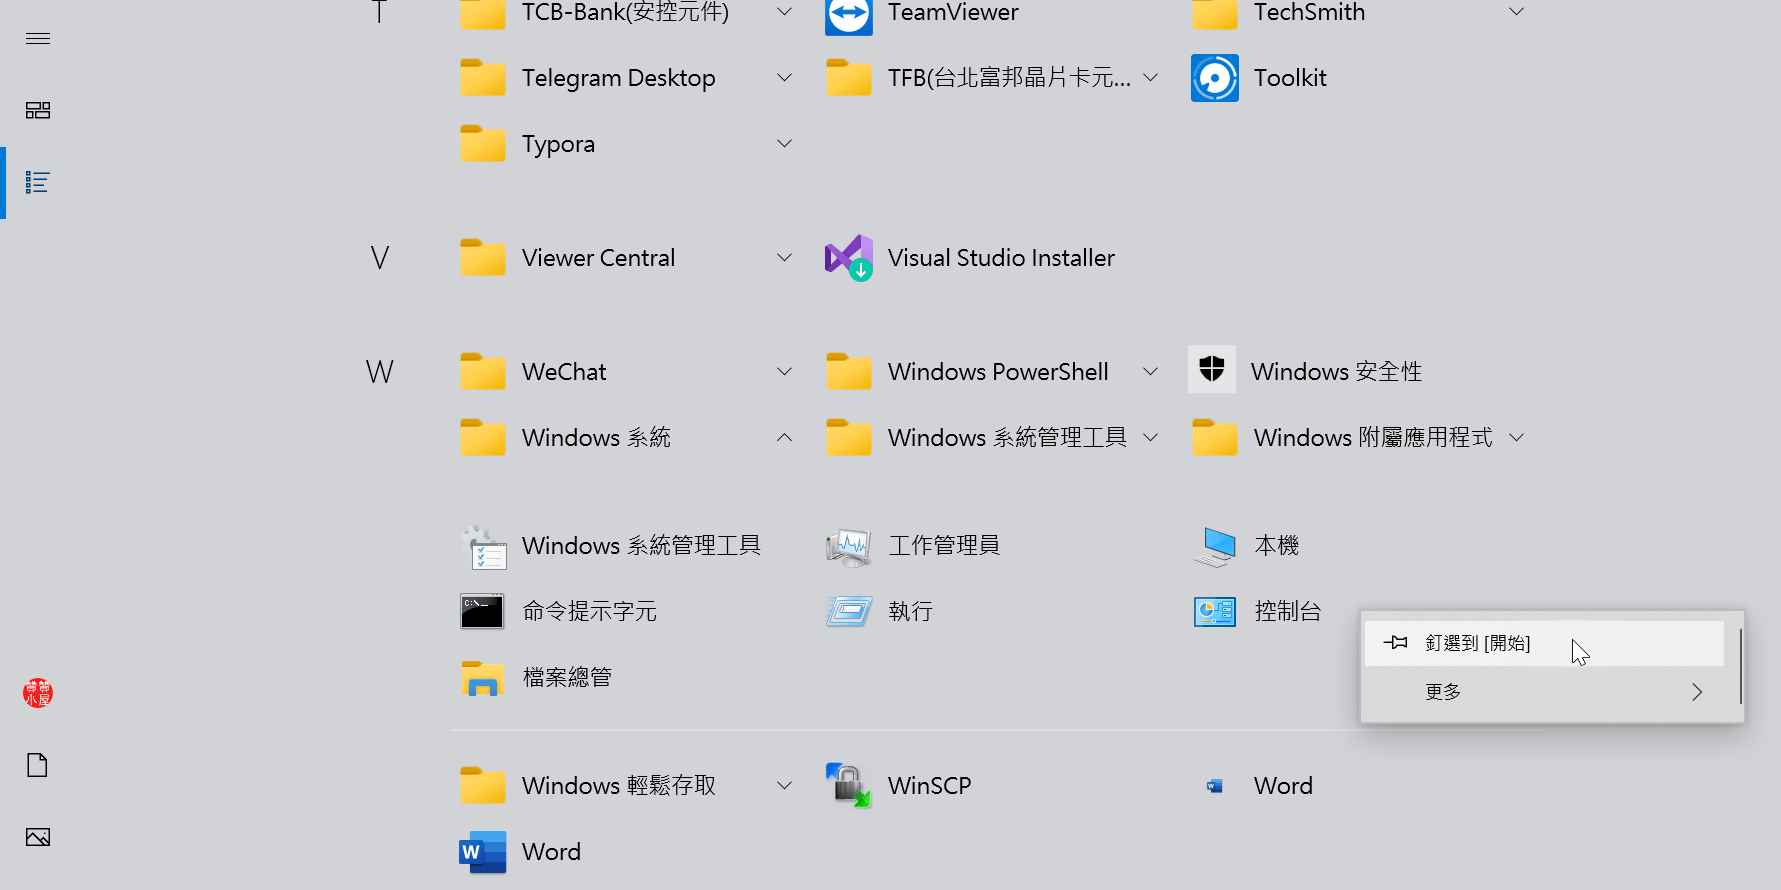Launch TeamViewer from its icon

coord(849,14)
